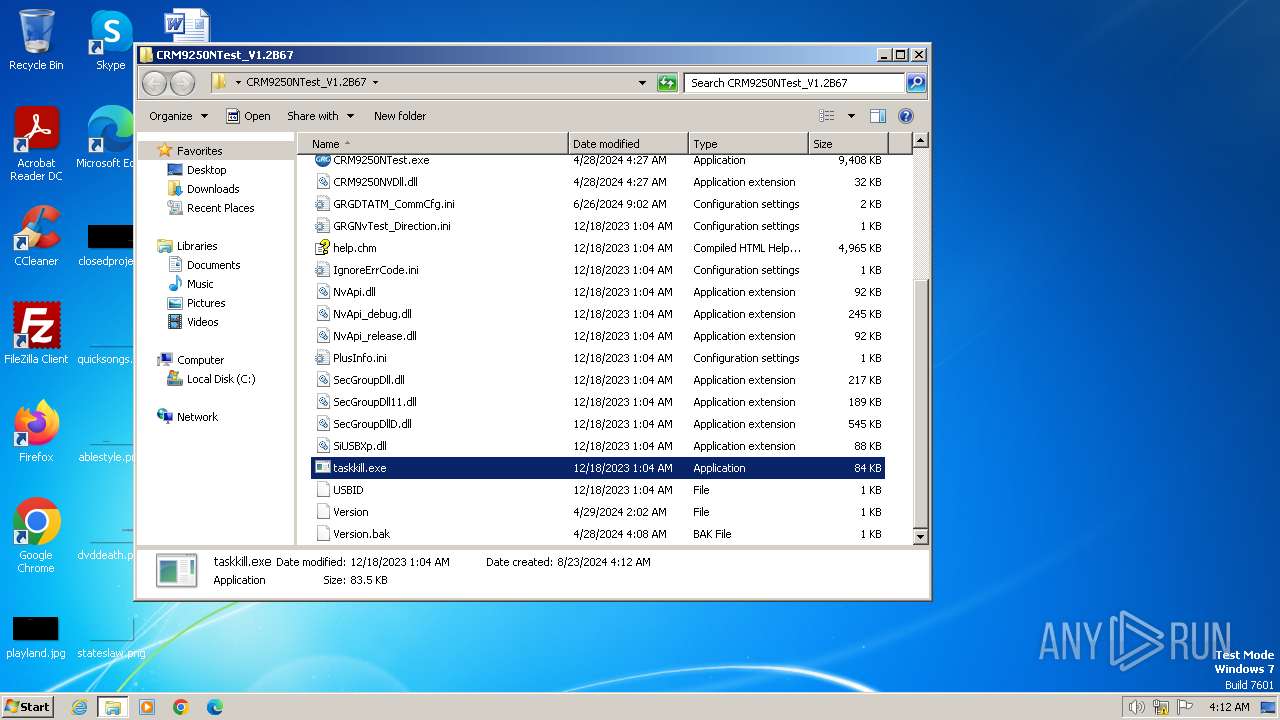This screenshot has width=1280, height=720.
Task: Select Computer in navigation pane
Action: 200,360
